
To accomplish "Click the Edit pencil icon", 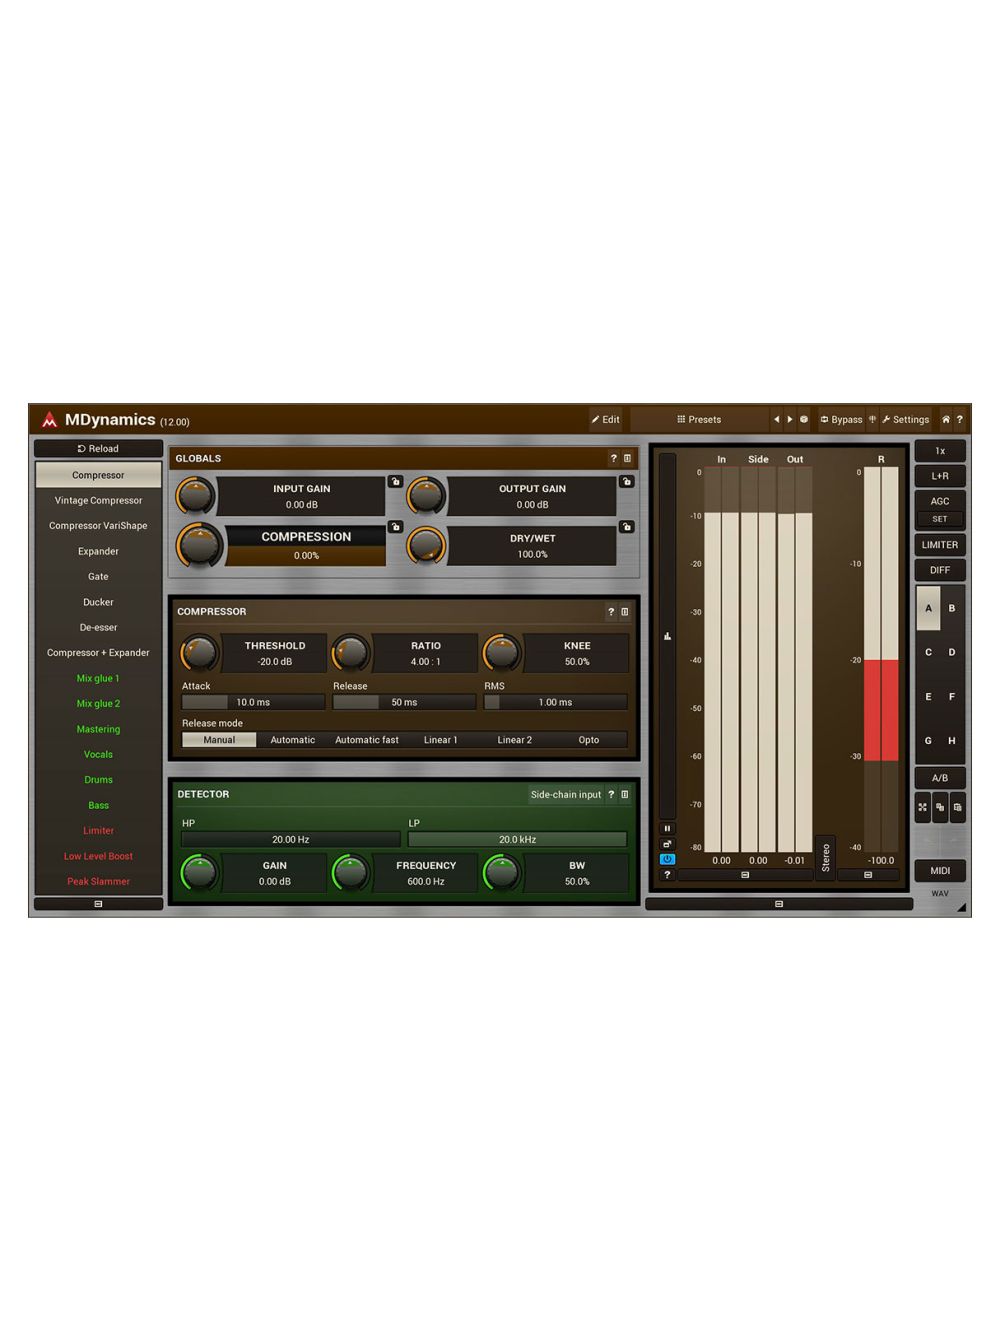I will tap(598, 419).
